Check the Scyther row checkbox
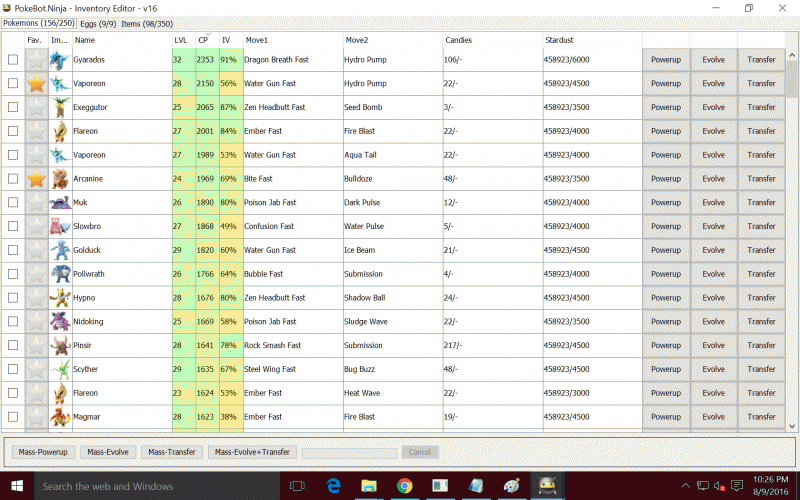The height and width of the screenshot is (500, 800). [x=13, y=369]
